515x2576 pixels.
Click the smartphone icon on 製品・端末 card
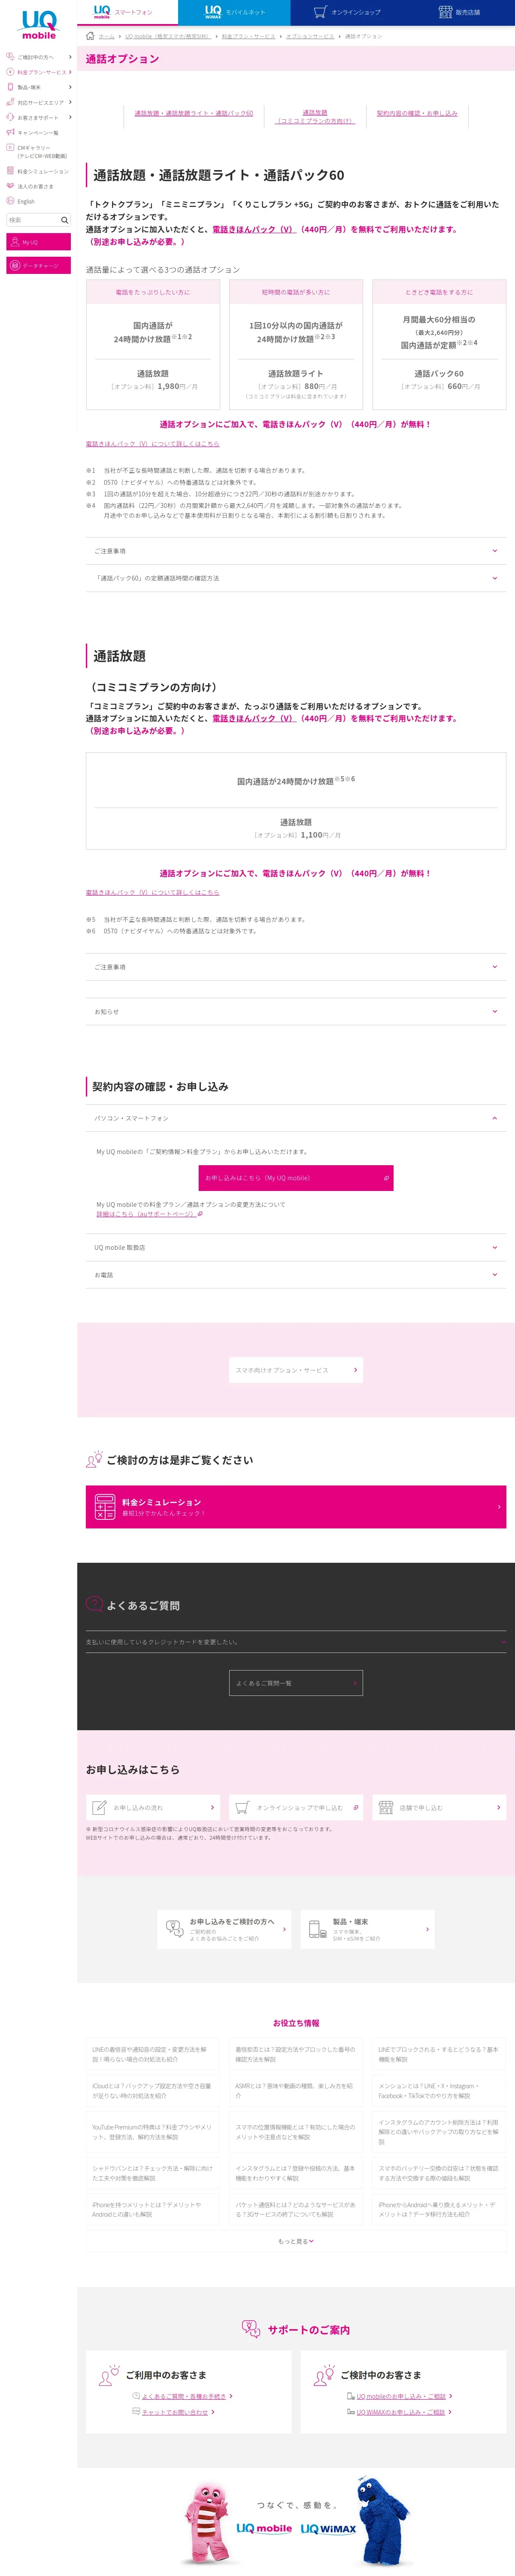pyautogui.click(x=317, y=1929)
